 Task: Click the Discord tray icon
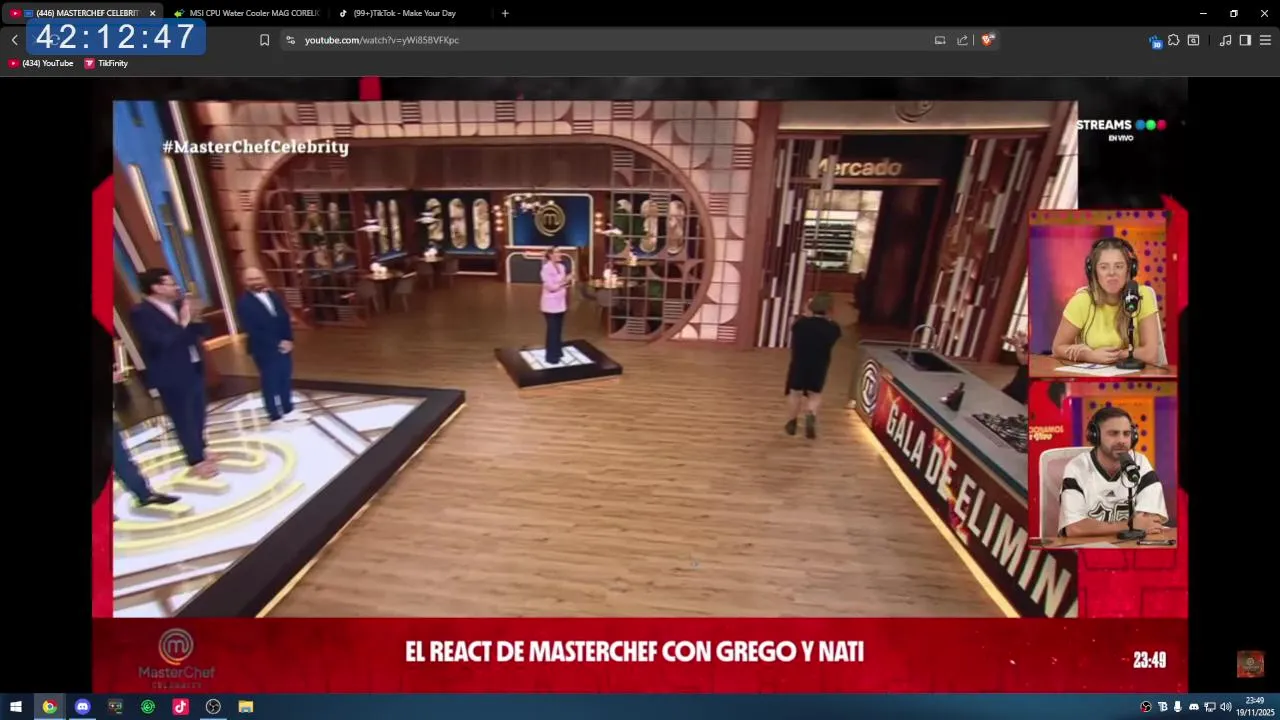[x=1194, y=707]
